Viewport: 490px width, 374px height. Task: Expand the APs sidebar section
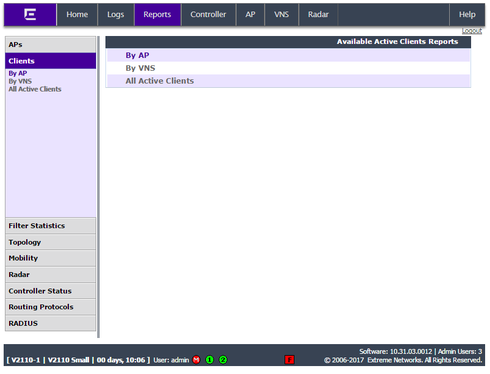(x=50, y=44)
